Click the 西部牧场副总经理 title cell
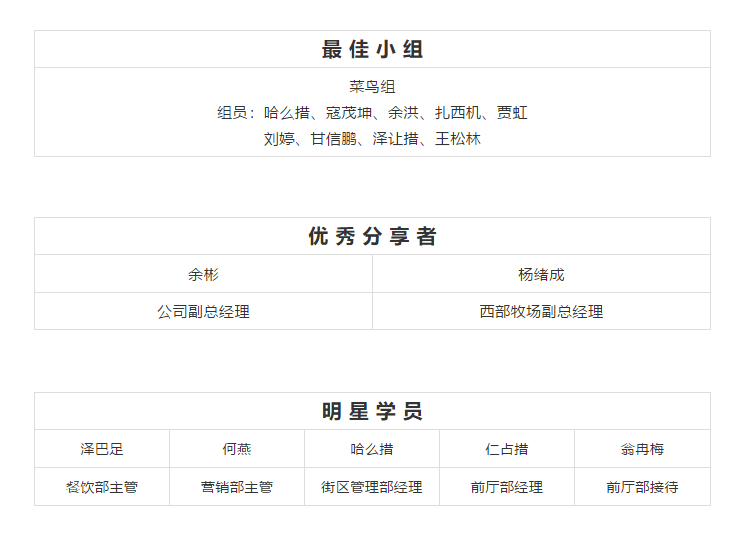The width and height of the screenshot is (756, 535). coord(541,311)
